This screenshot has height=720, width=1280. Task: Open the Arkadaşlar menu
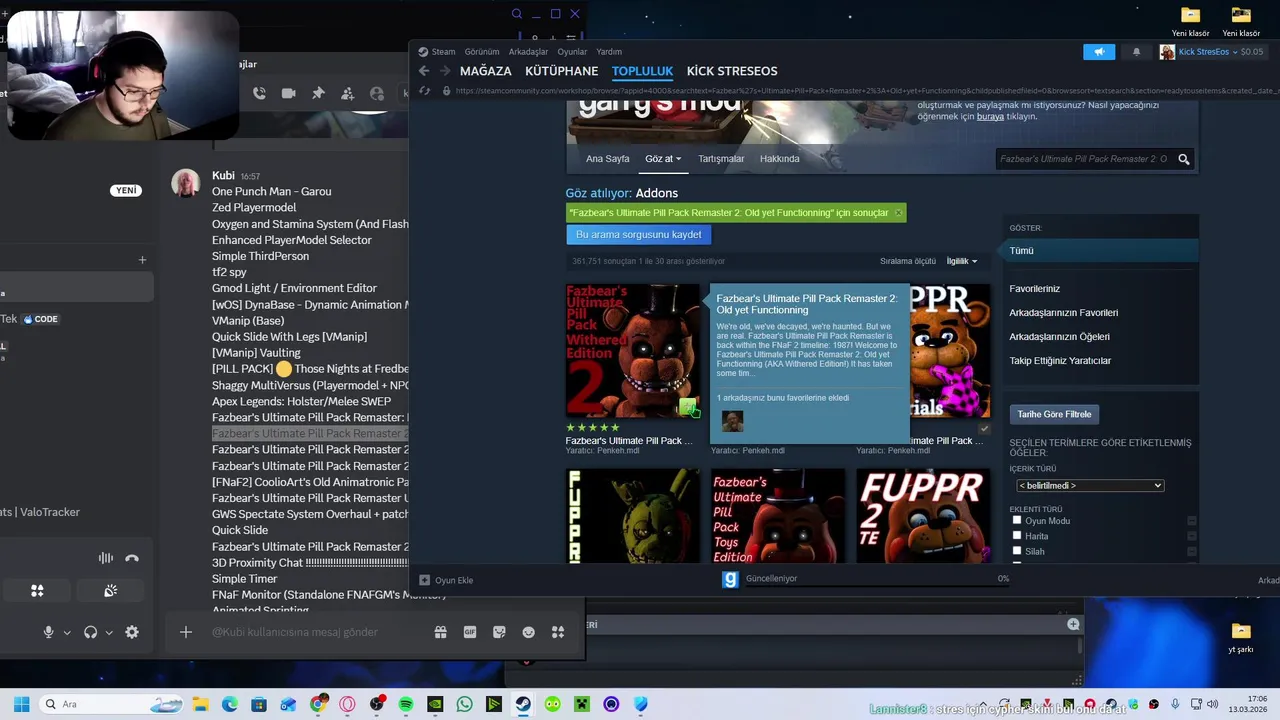coord(528,52)
